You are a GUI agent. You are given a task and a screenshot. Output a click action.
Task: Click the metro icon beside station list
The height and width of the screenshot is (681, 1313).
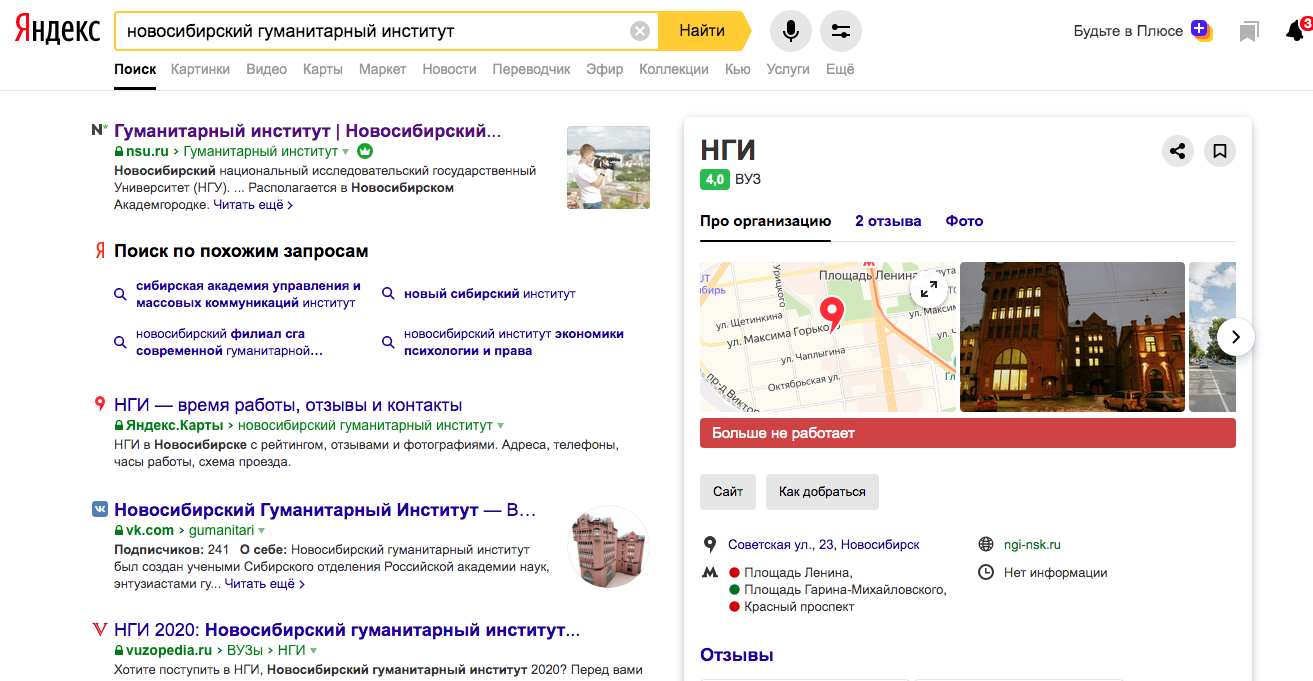pyautogui.click(x=710, y=573)
